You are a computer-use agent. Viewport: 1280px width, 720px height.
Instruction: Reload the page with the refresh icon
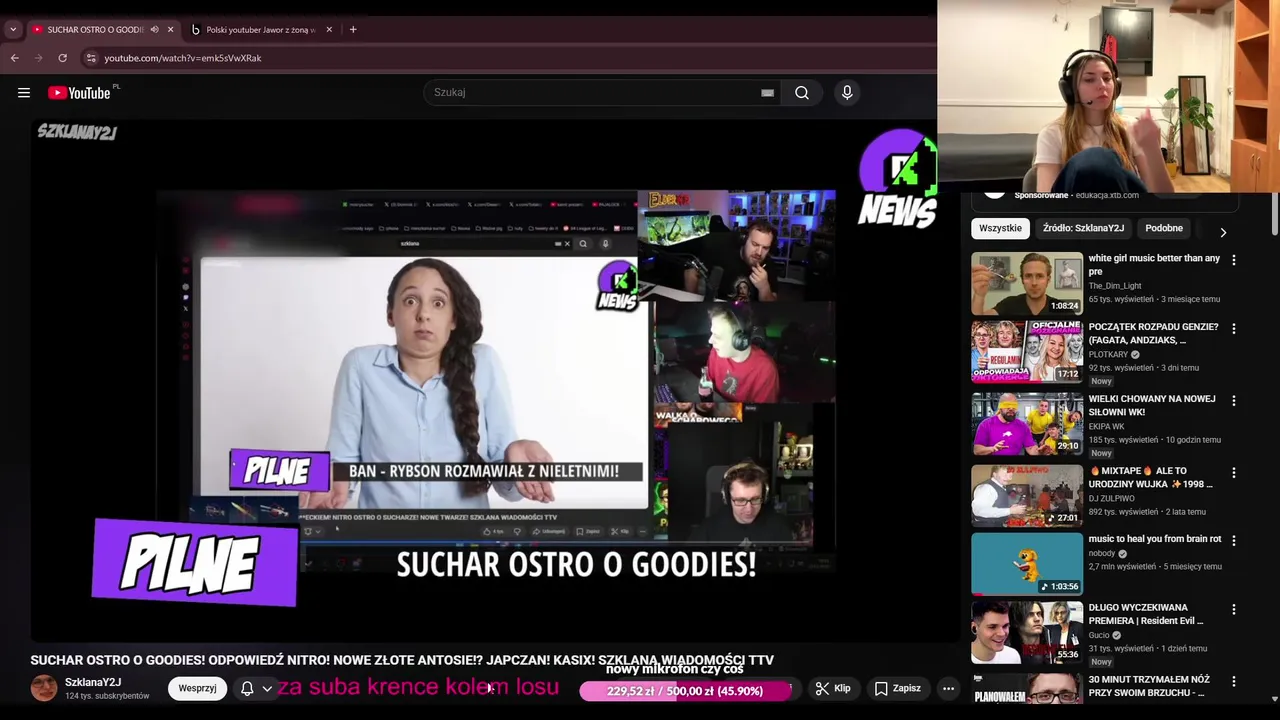click(62, 58)
